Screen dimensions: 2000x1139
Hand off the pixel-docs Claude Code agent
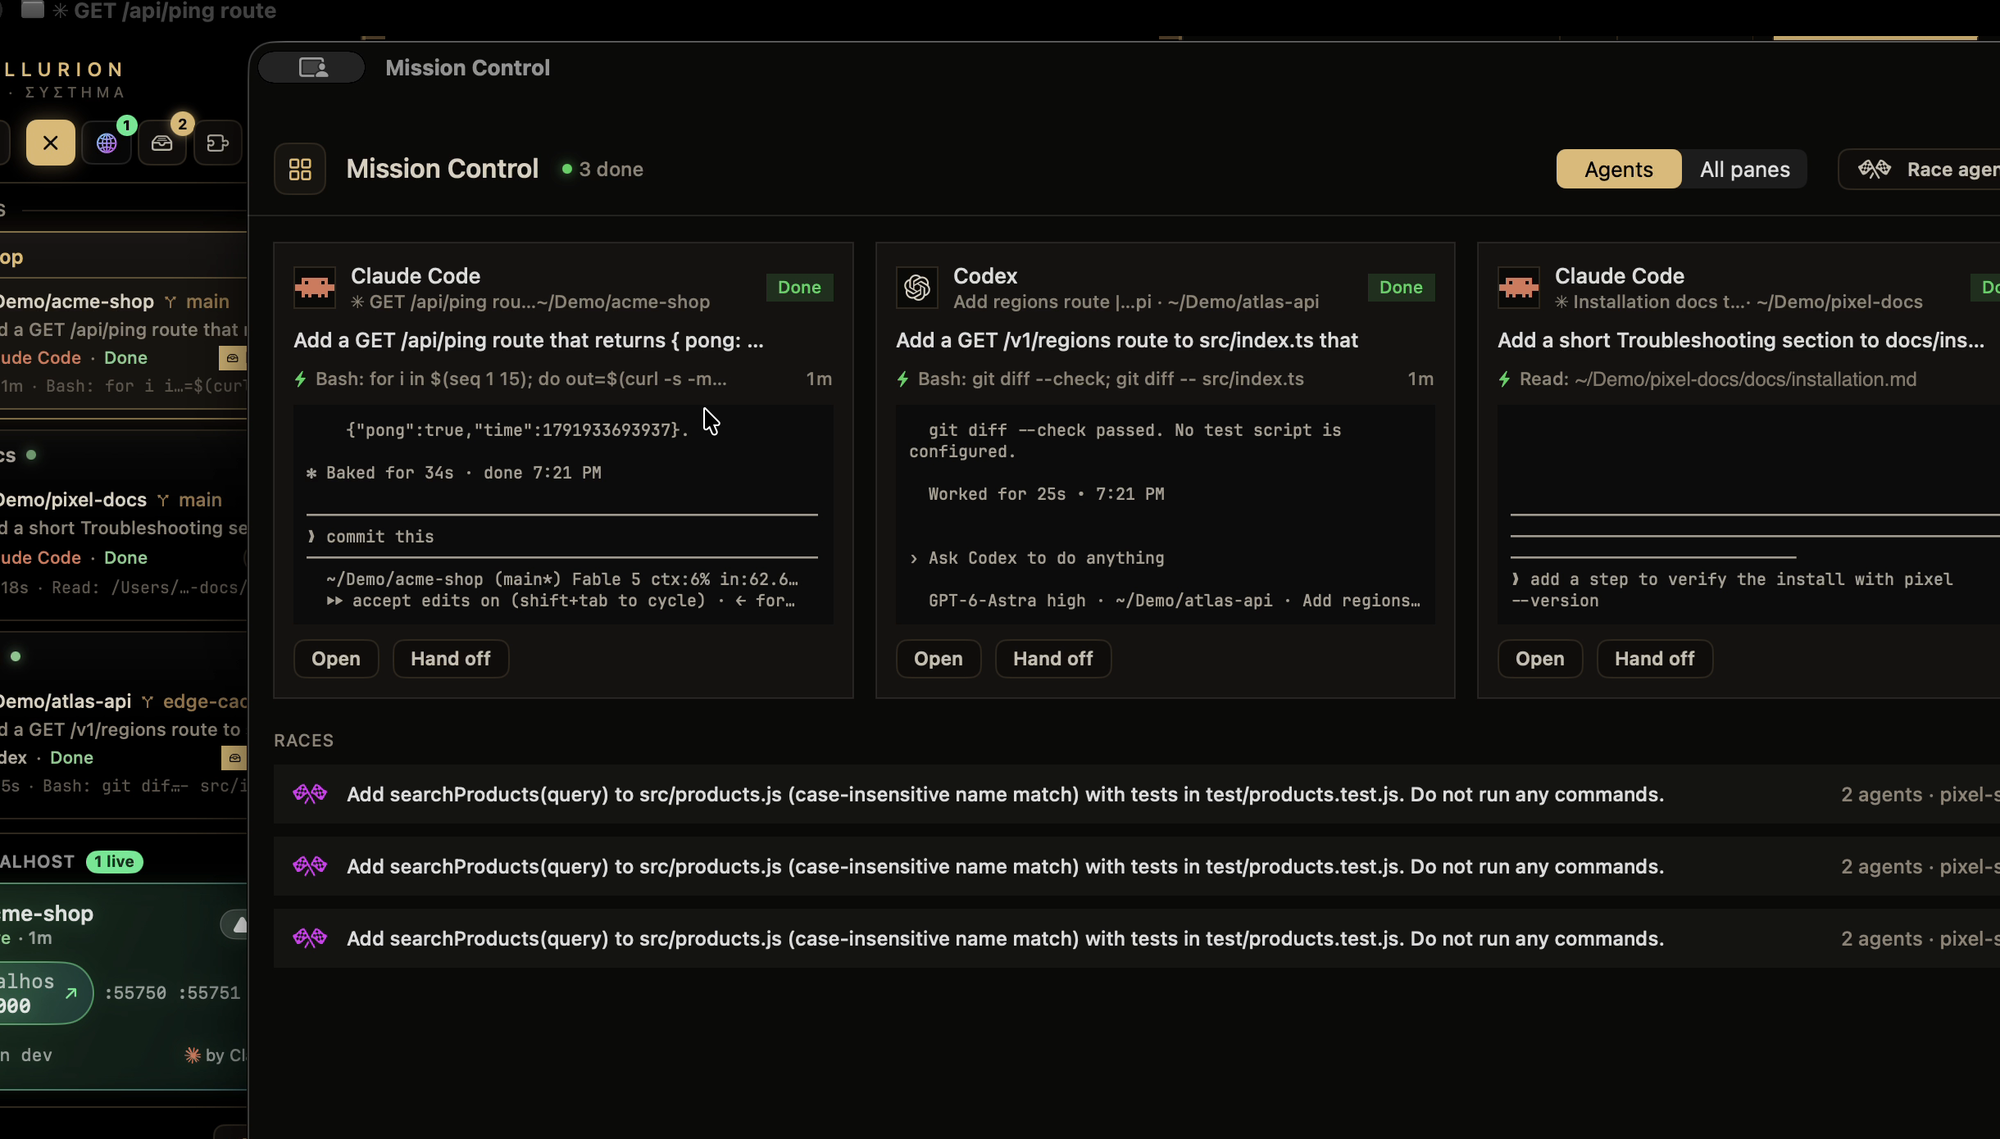pos(1654,659)
